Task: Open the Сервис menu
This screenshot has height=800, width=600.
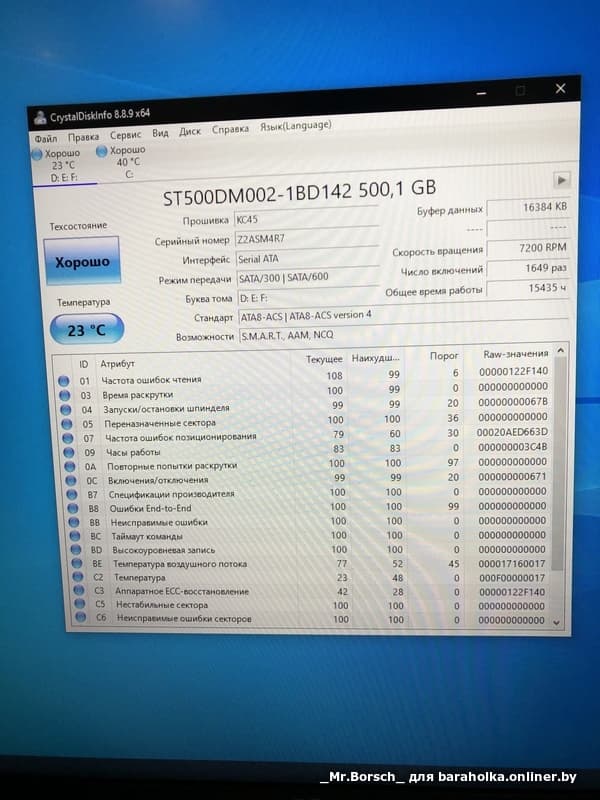Action: (125, 135)
